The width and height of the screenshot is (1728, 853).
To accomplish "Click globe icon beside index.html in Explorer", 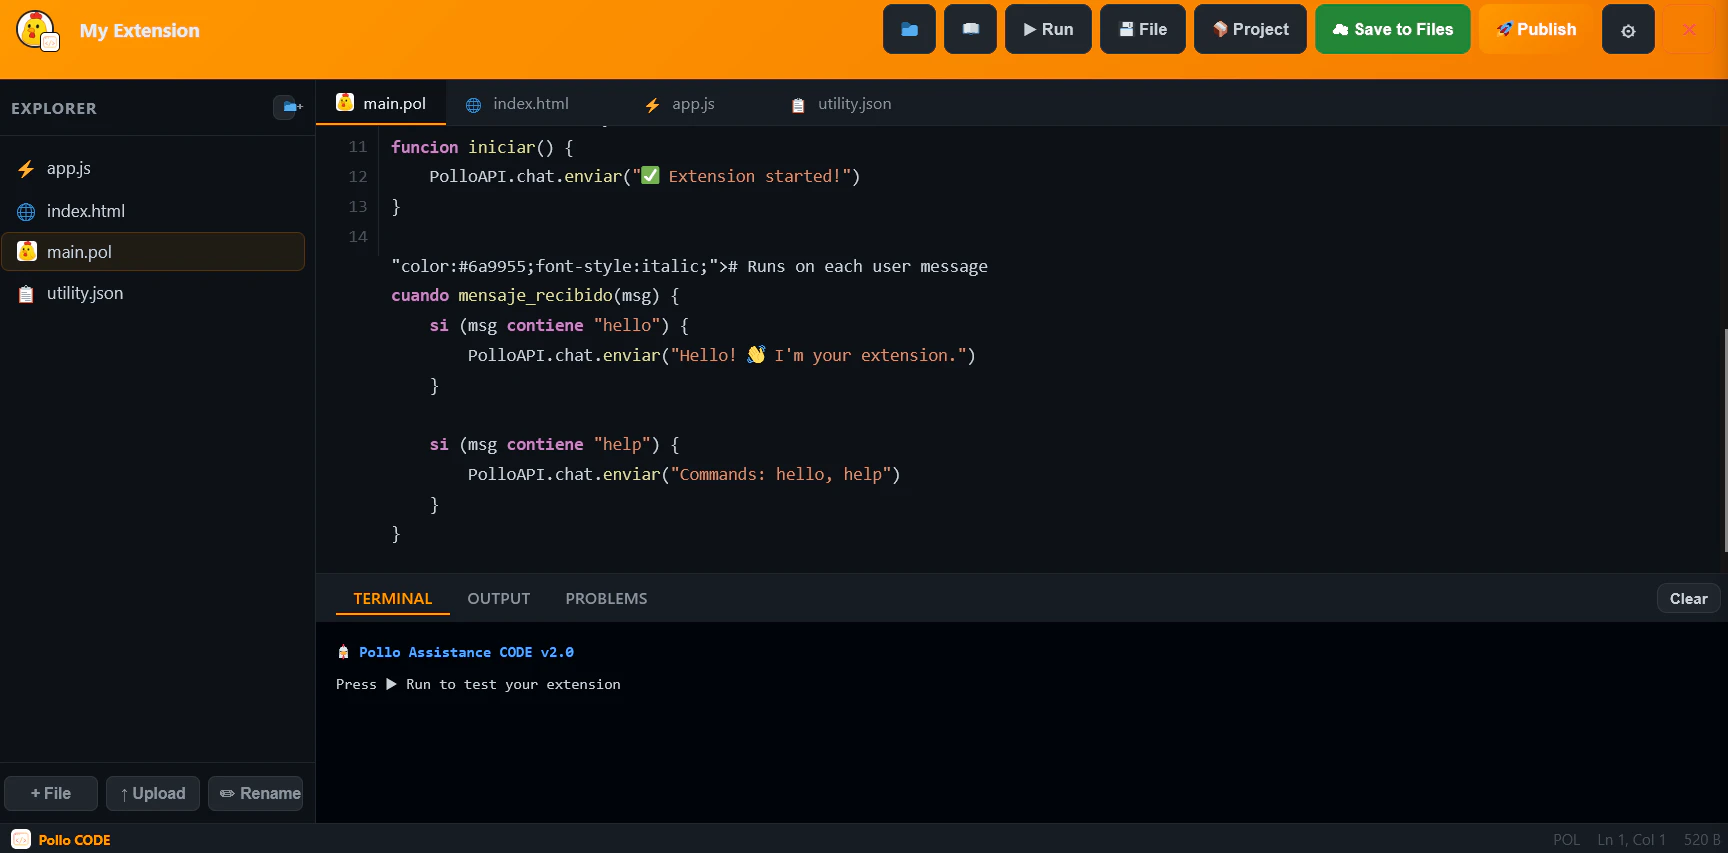I will (26, 212).
